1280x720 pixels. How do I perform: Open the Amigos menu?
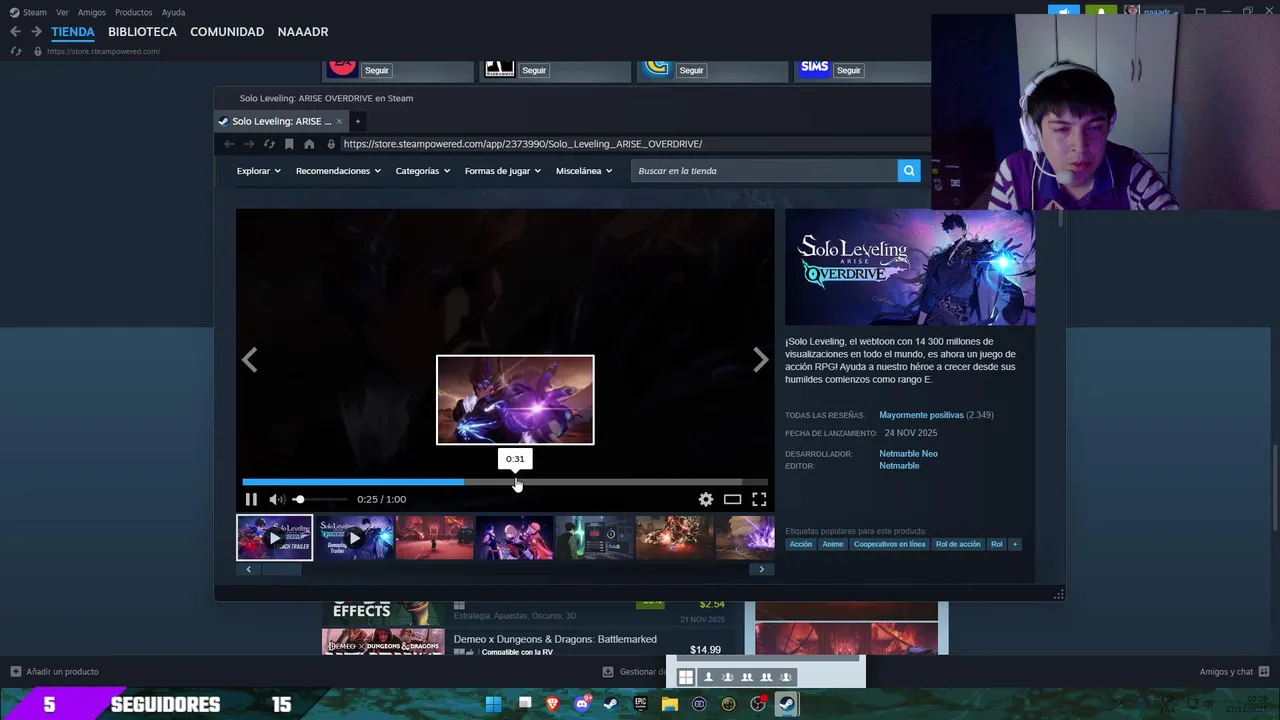click(91, 12)
